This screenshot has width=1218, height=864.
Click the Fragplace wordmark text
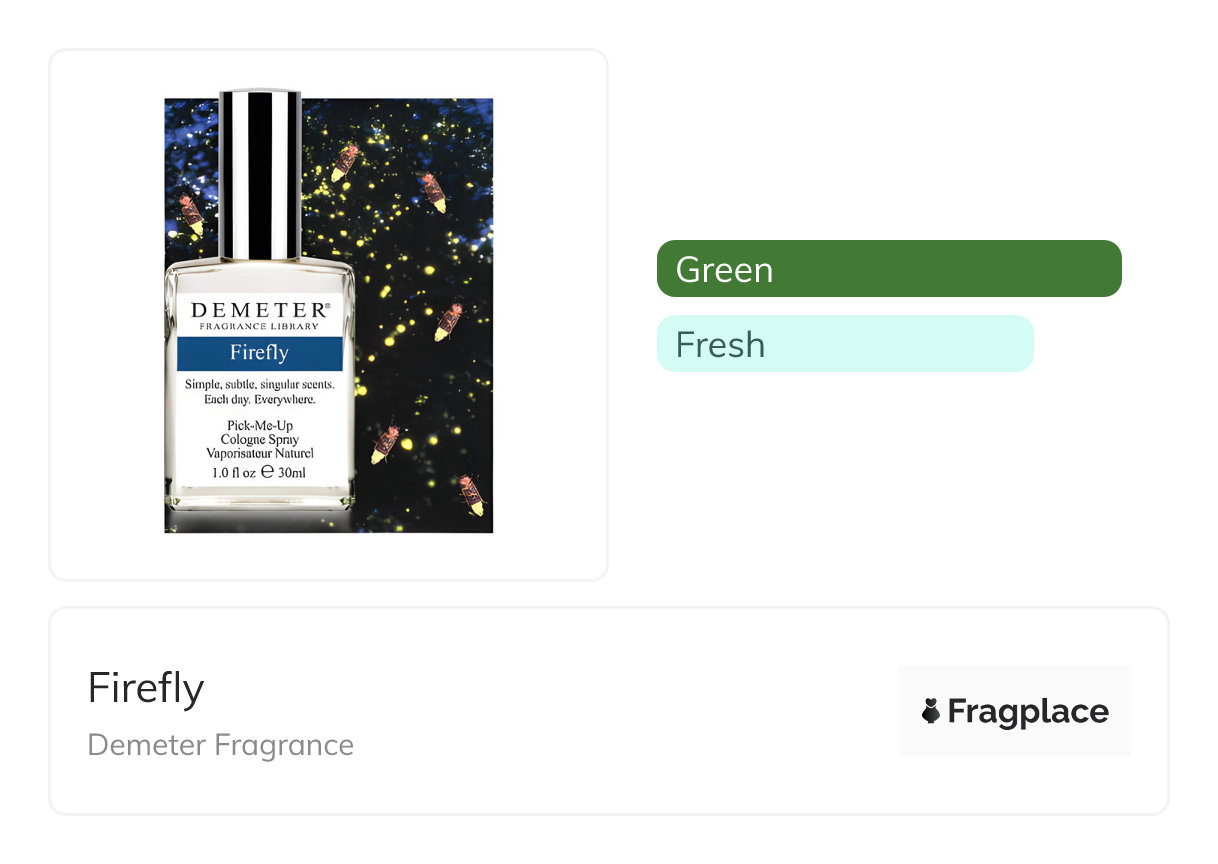pyautogui.click(x=1028, y=711)
